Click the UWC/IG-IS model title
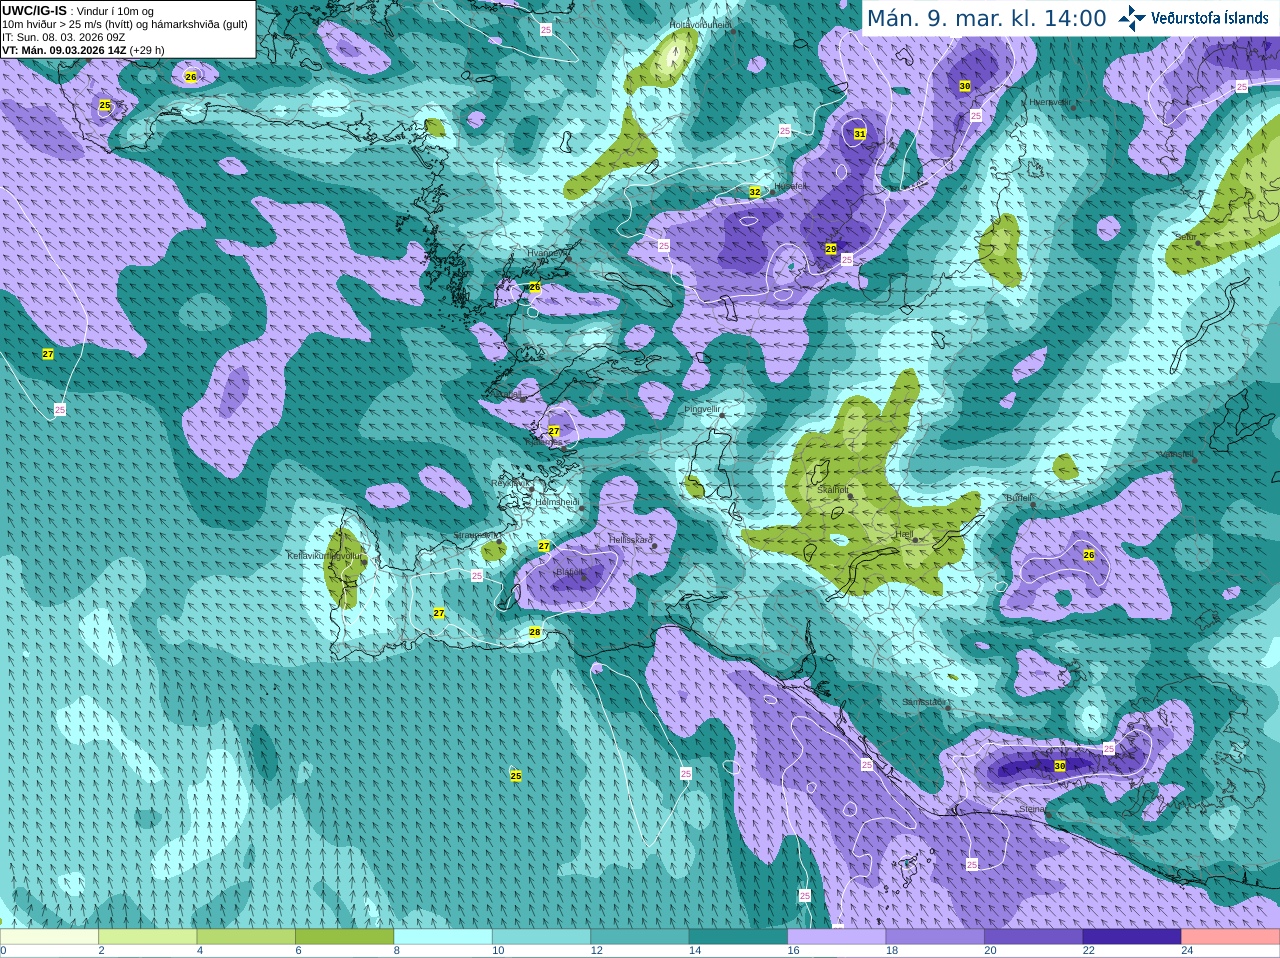 34,10
